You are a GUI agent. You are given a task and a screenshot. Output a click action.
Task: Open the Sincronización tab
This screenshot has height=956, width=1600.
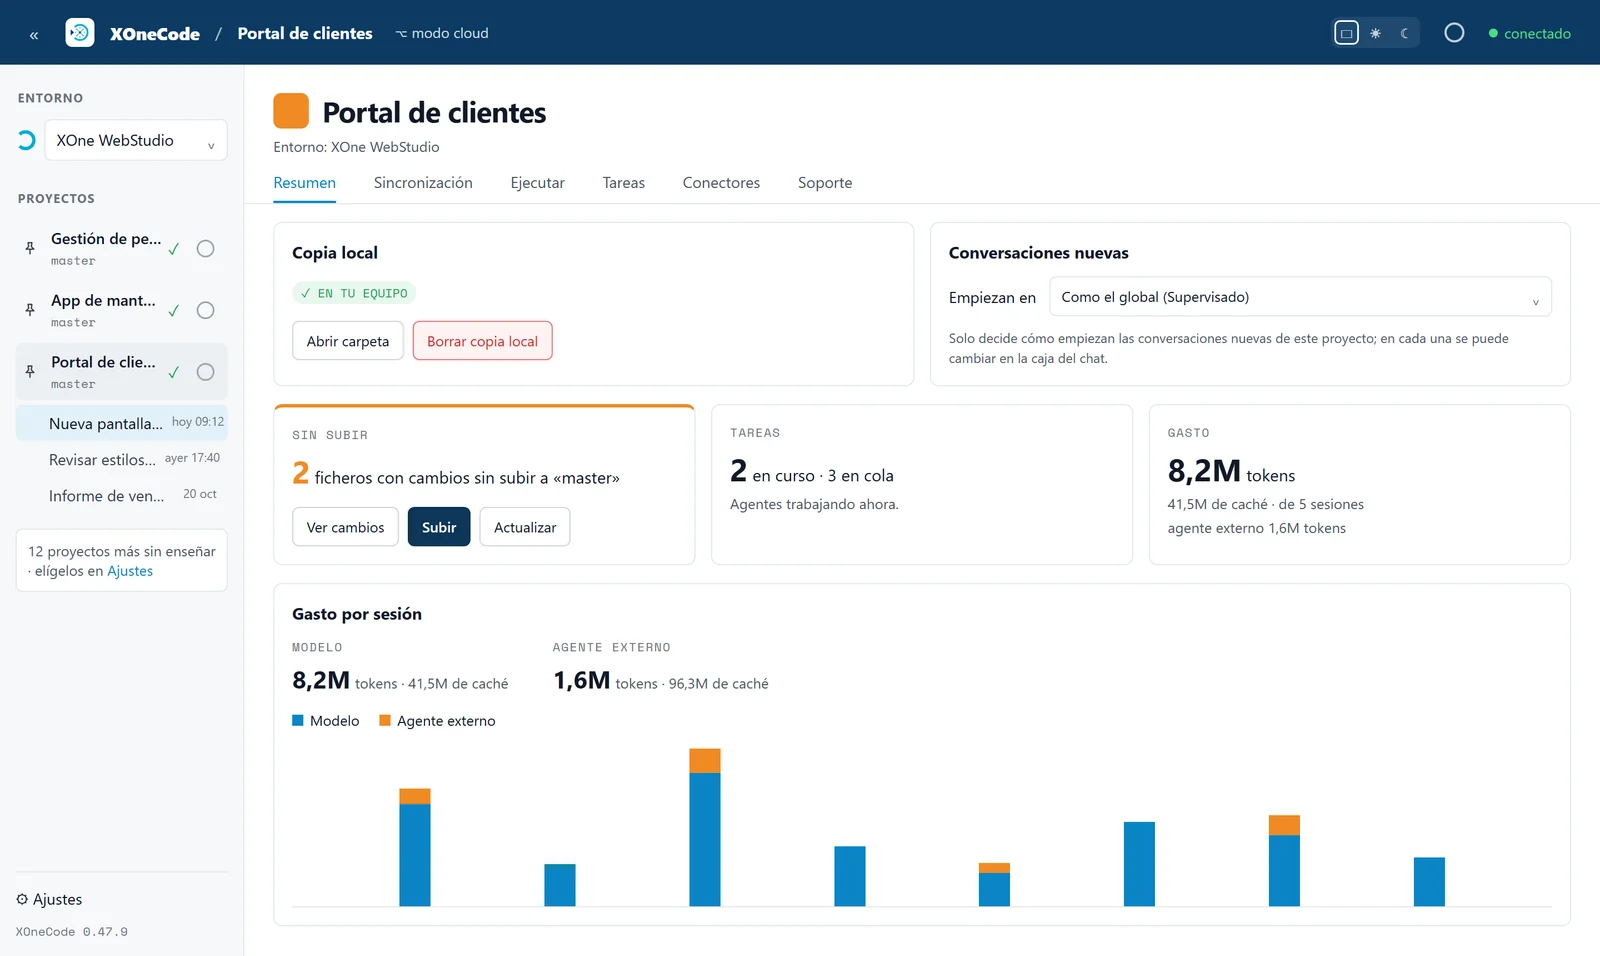coord(423,183)
